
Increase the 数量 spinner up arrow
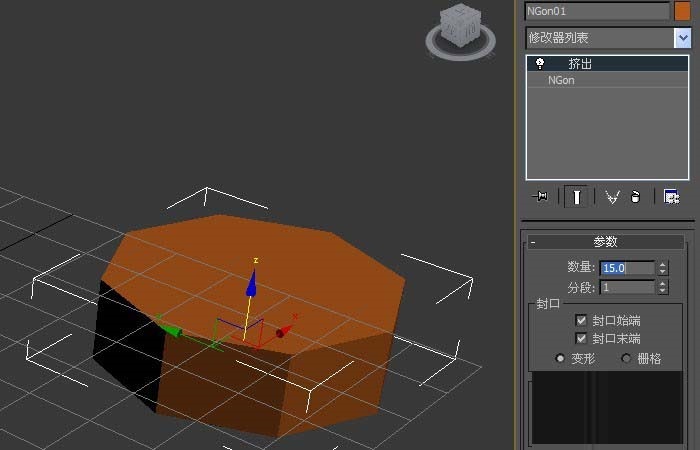662,264
